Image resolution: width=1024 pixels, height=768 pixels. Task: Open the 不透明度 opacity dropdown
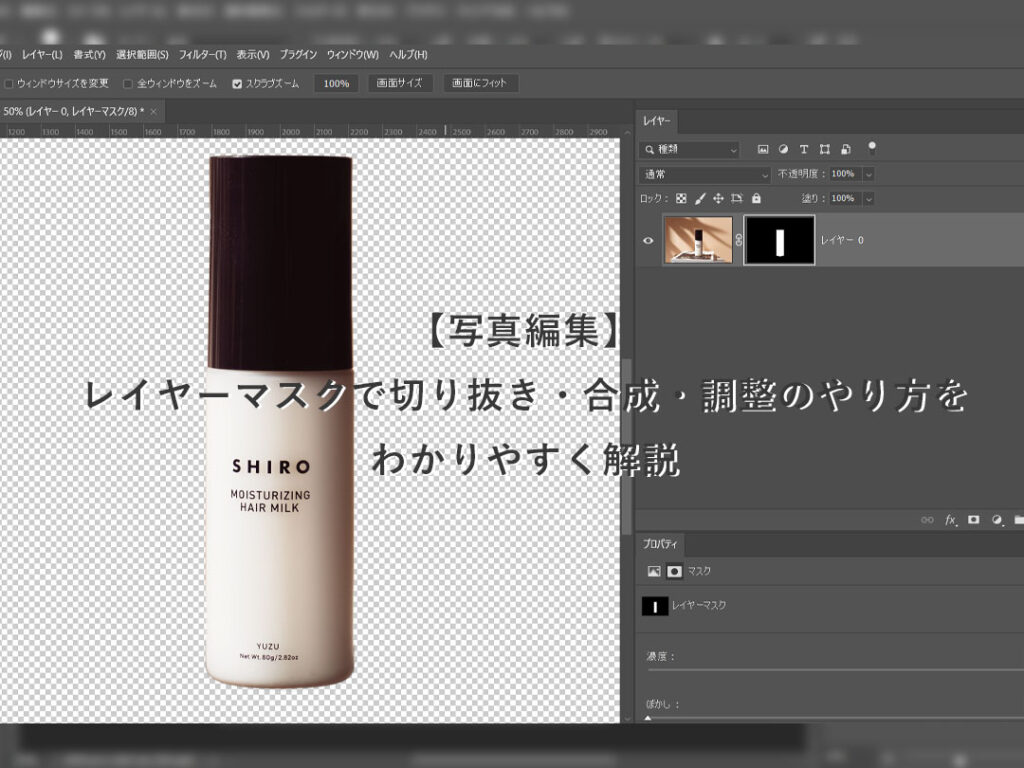(868, 174)
